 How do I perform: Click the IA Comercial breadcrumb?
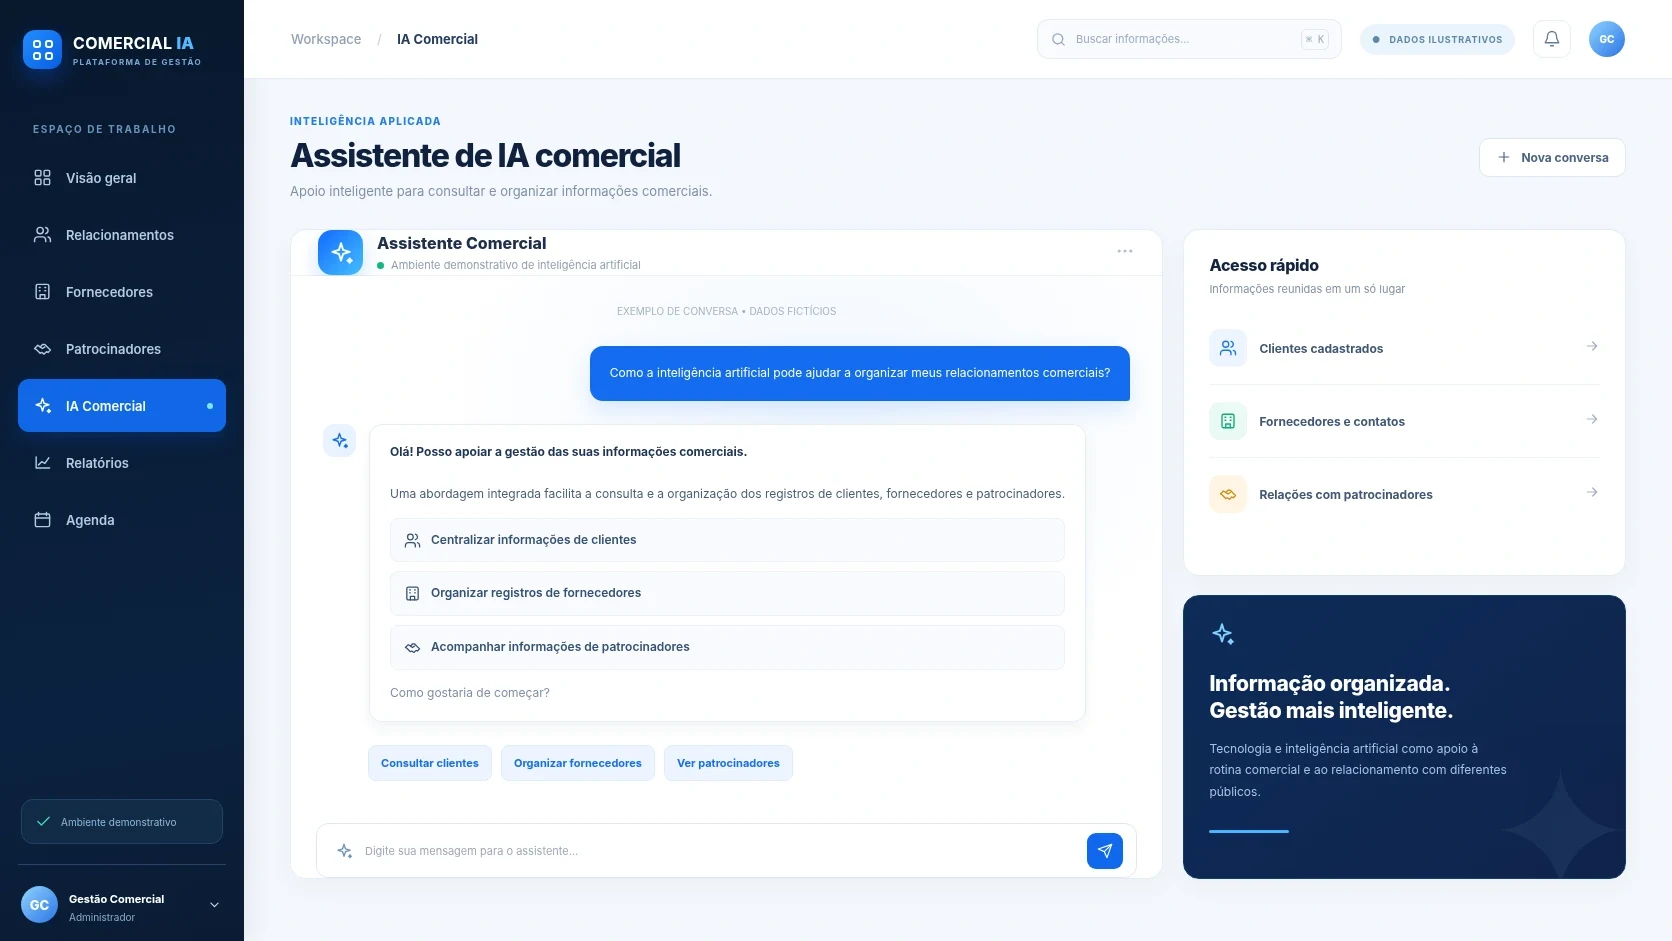[x=437, y=39]
